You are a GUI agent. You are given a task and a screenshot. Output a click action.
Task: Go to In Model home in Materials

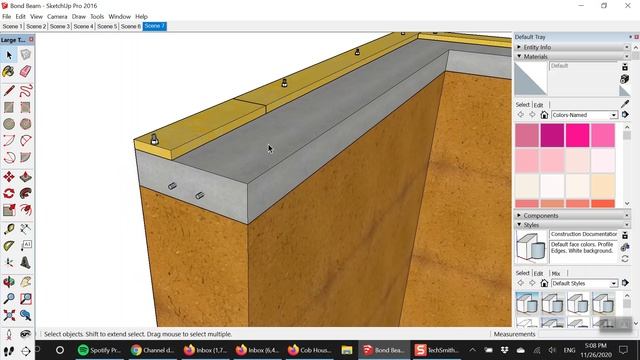click(544, 115)
